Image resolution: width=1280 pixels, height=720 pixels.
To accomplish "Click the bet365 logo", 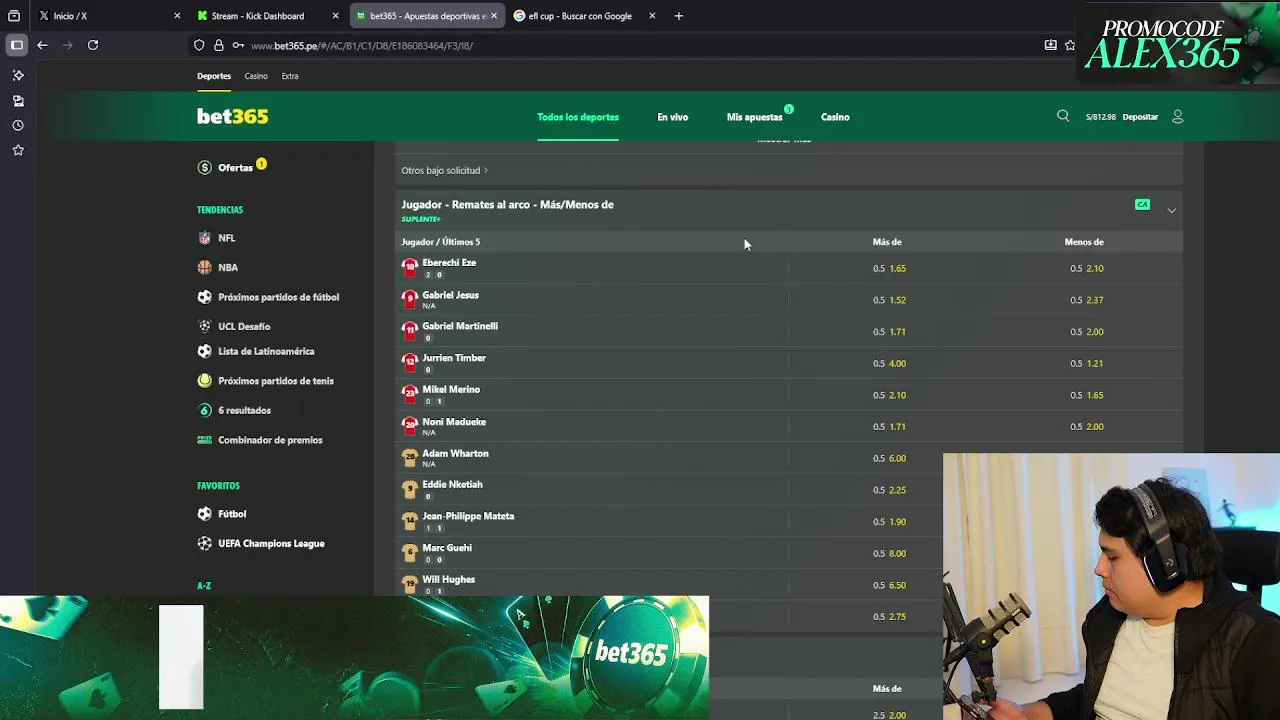I will [x=232, y=116].
